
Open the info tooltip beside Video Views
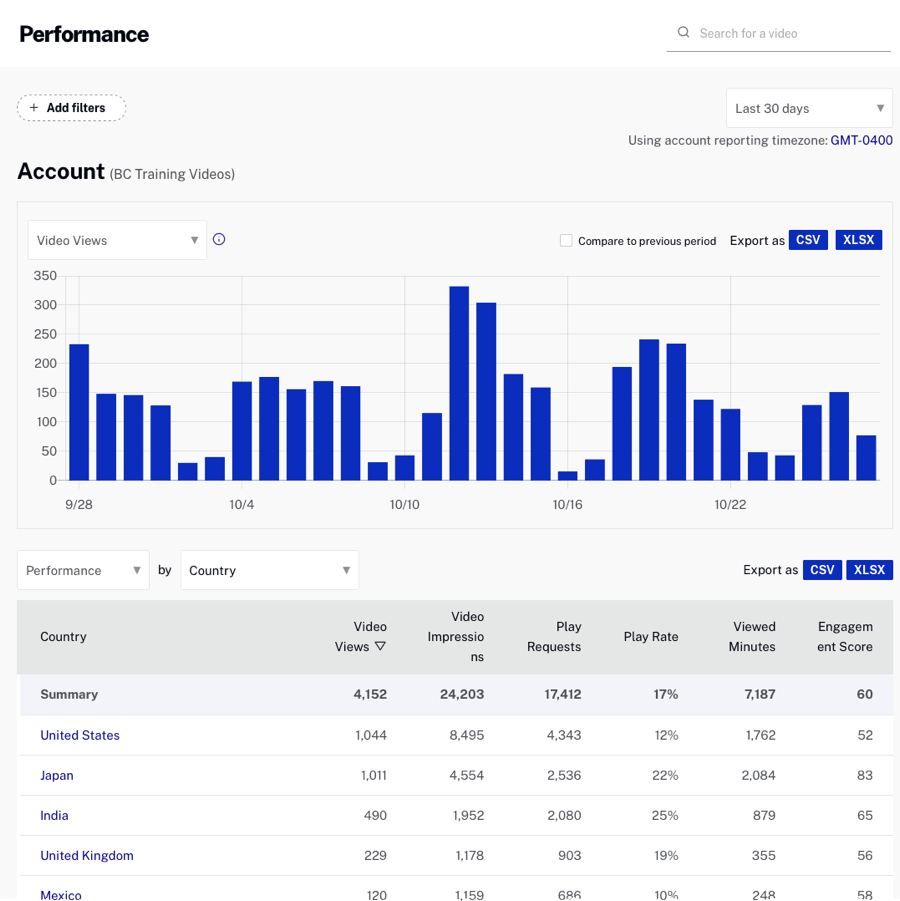pos(219,240)
